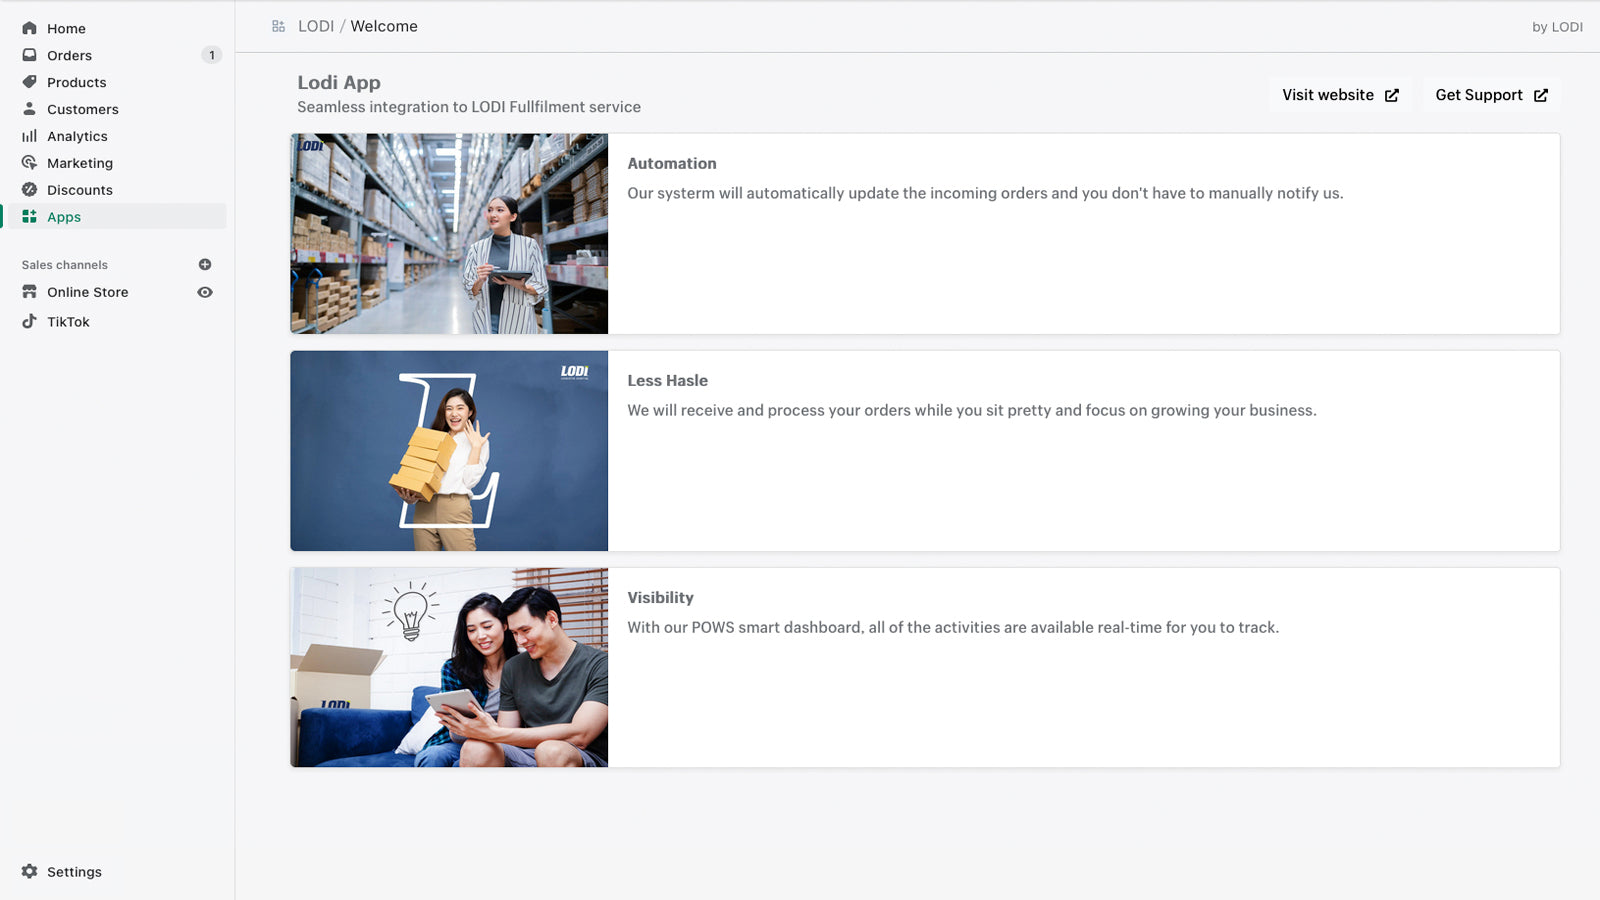This screenshot has width=1600, height=900.
Task: Click the Settings gear icon
Action: click(x=29, y=871)
